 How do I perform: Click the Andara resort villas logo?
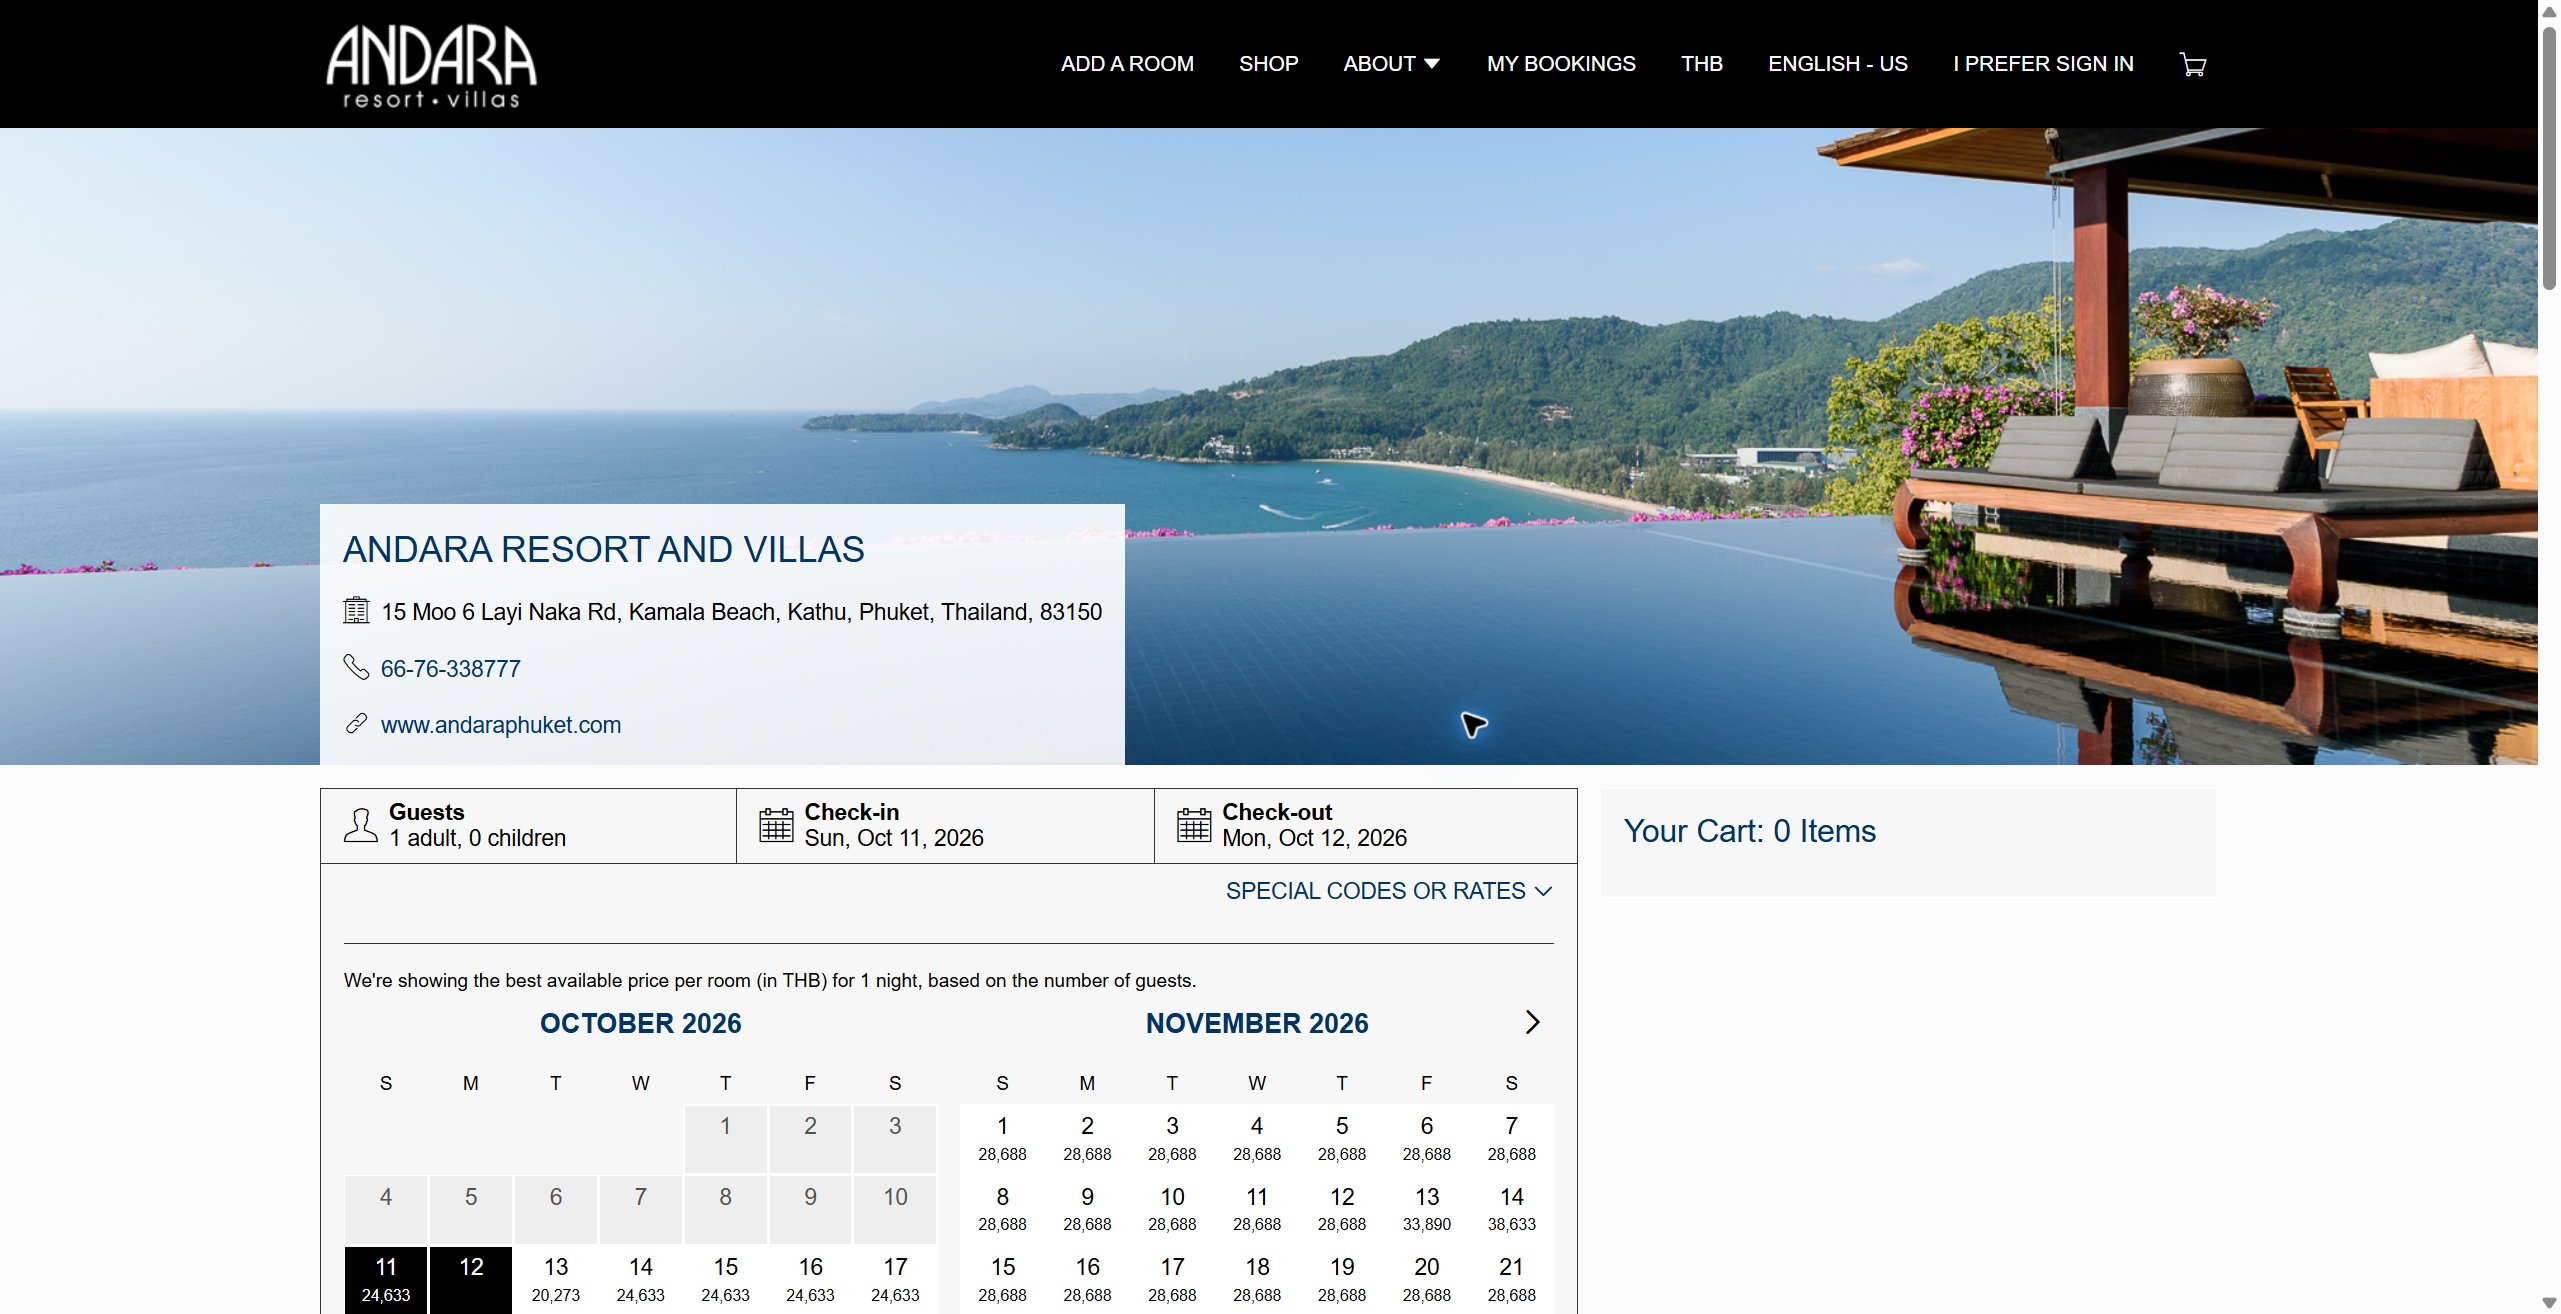tap(431, 66)
